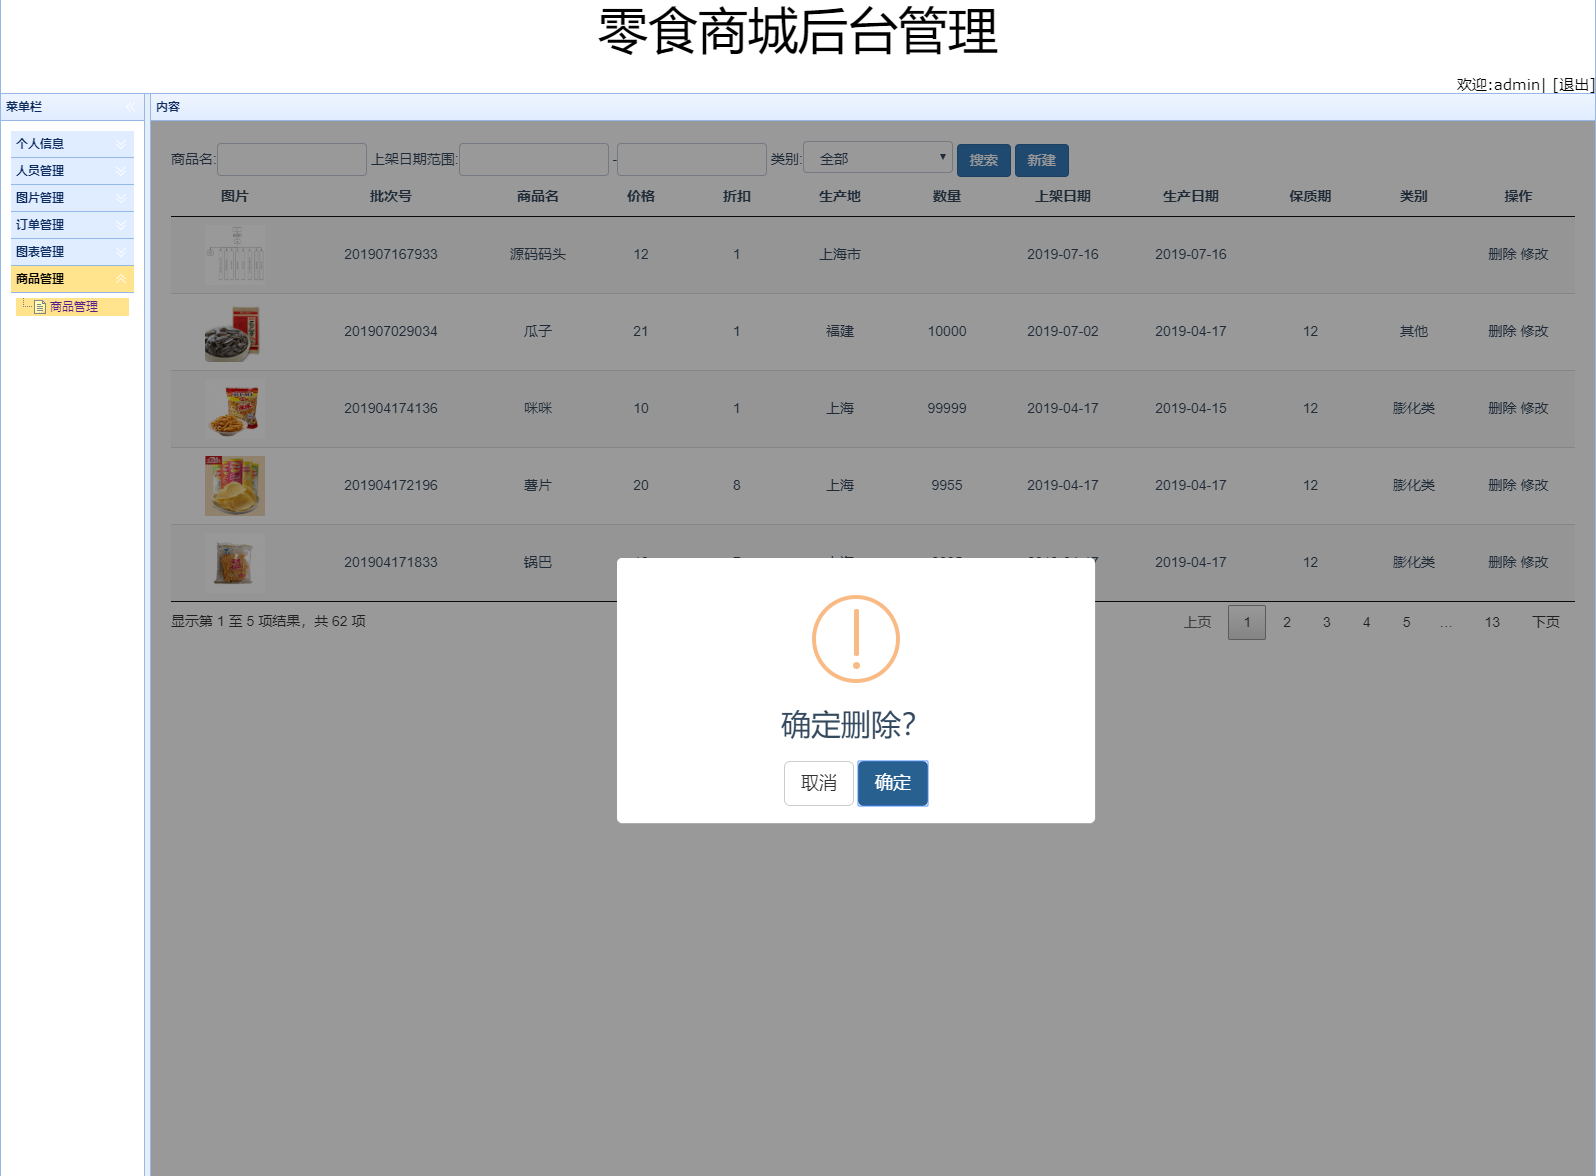The width and height of the screenshot is (1596, 1176).
Task: Click batch number 201904171833
Action: 391,562
